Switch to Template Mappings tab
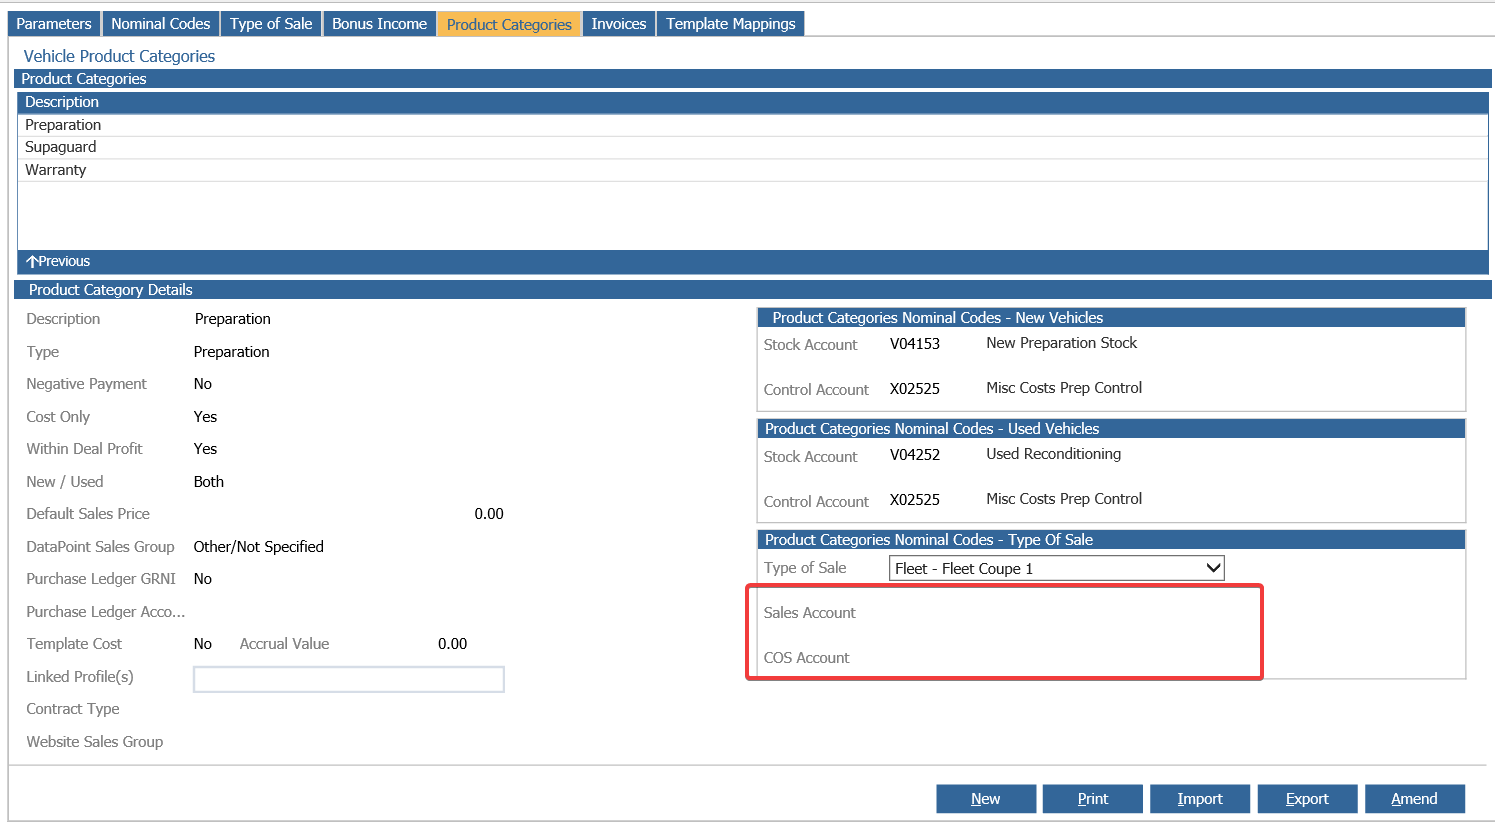1495x822 pixels. click(x=731, y=24)
